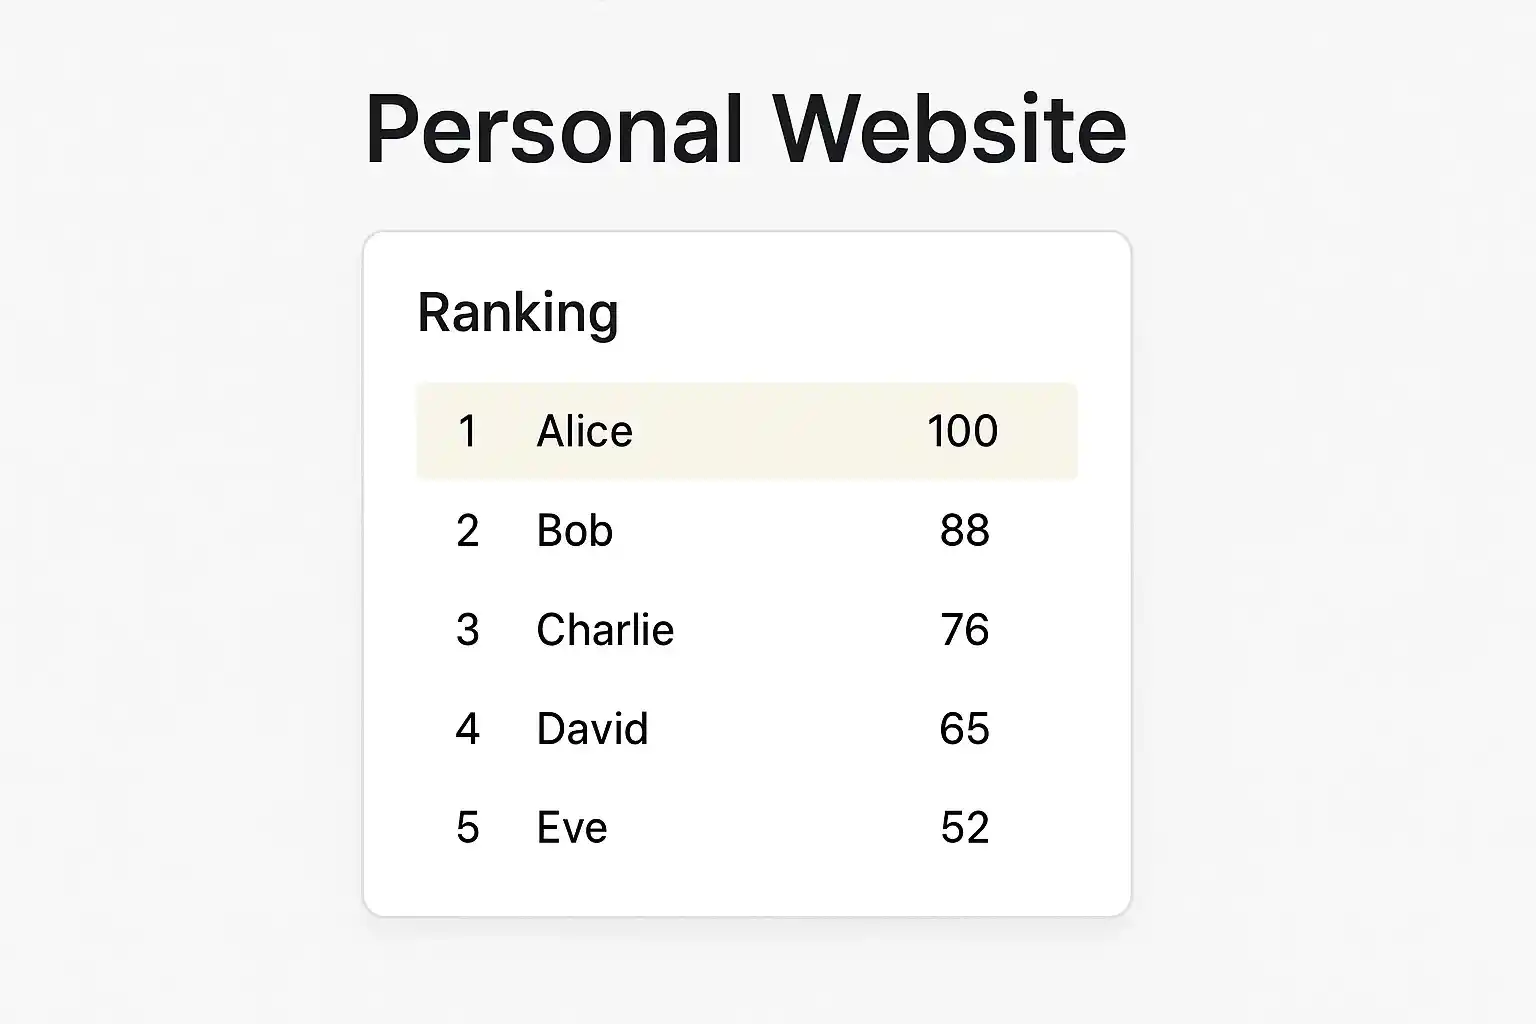Select the name Alice in the ranking
Viewport: 1536px width, 1024px height.
[584, 431]
